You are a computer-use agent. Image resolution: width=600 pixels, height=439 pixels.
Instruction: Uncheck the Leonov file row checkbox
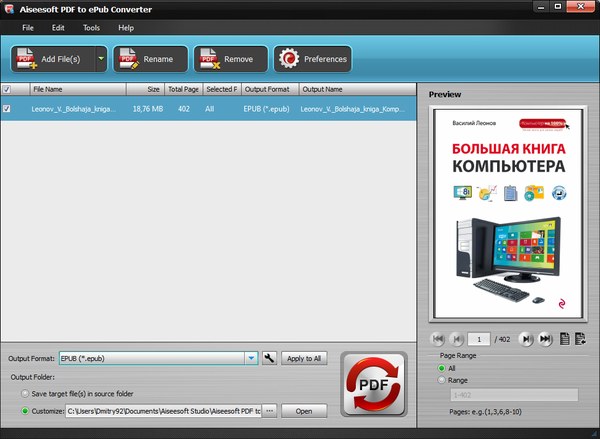click(8, 108)
